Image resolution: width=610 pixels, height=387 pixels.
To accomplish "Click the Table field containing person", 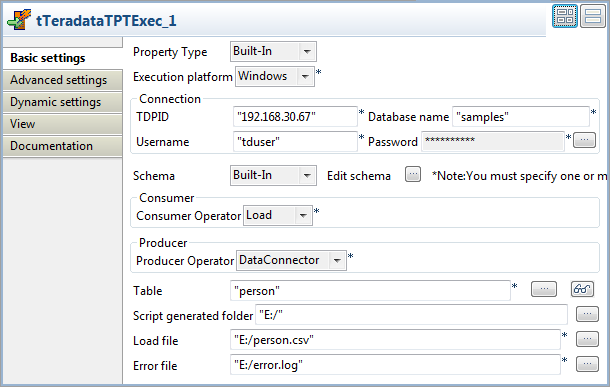I will [370, 291].
